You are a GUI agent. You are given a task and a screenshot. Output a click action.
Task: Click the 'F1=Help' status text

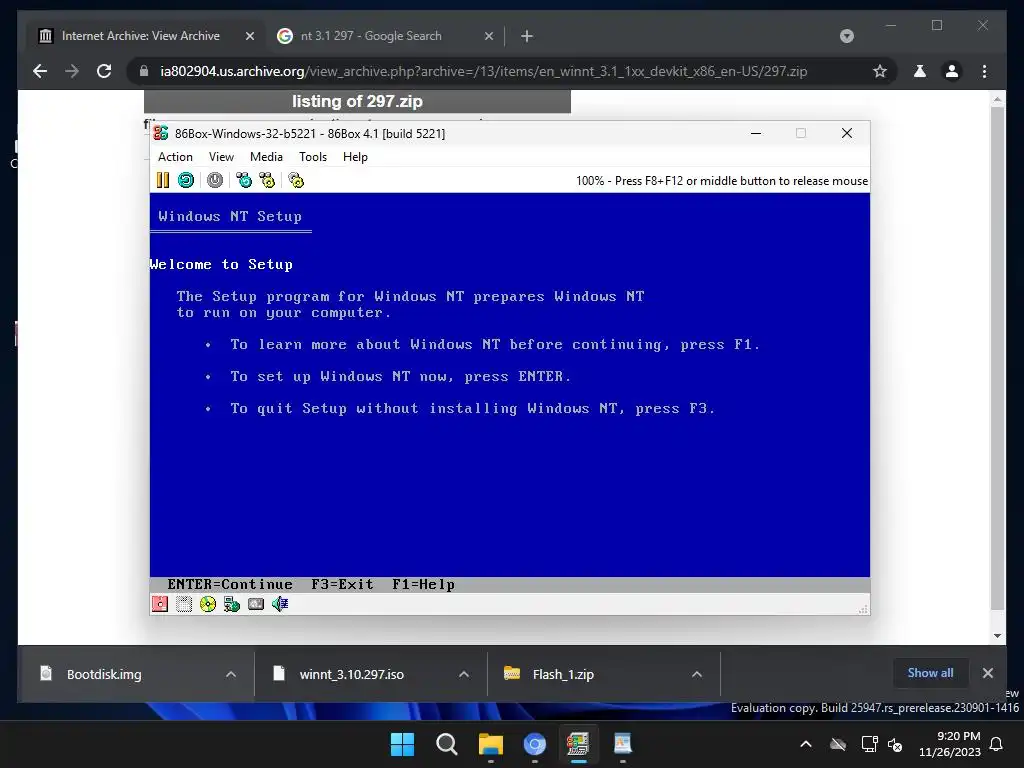coord(423,584)
